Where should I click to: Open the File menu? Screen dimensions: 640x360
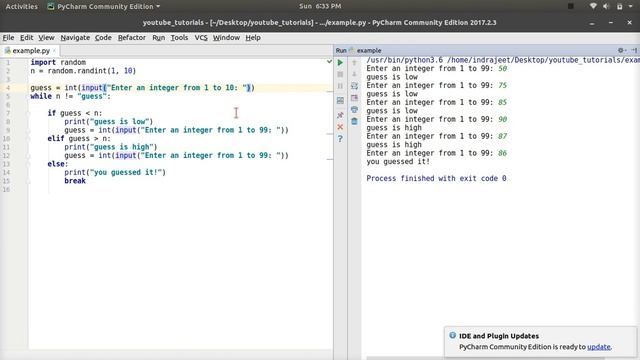tap(8, 38)
